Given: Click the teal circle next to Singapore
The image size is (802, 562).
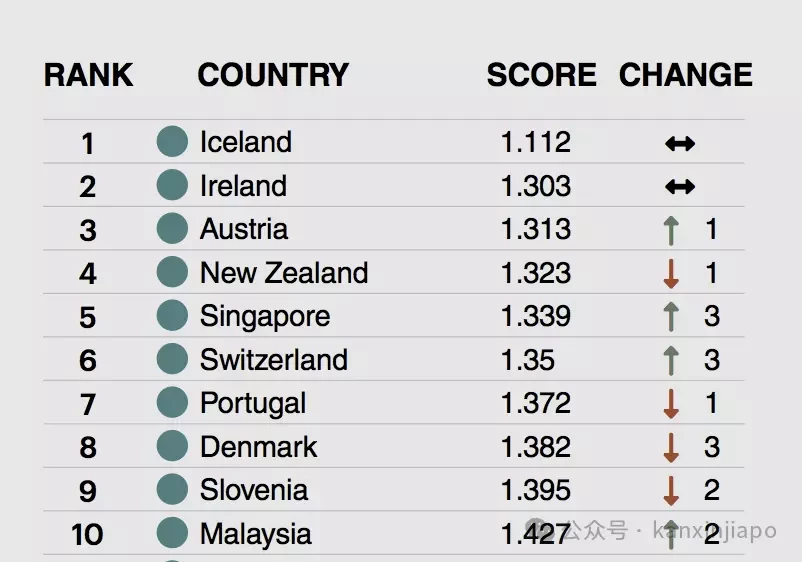Looking at the screenshot, I should tap(172, 316).
